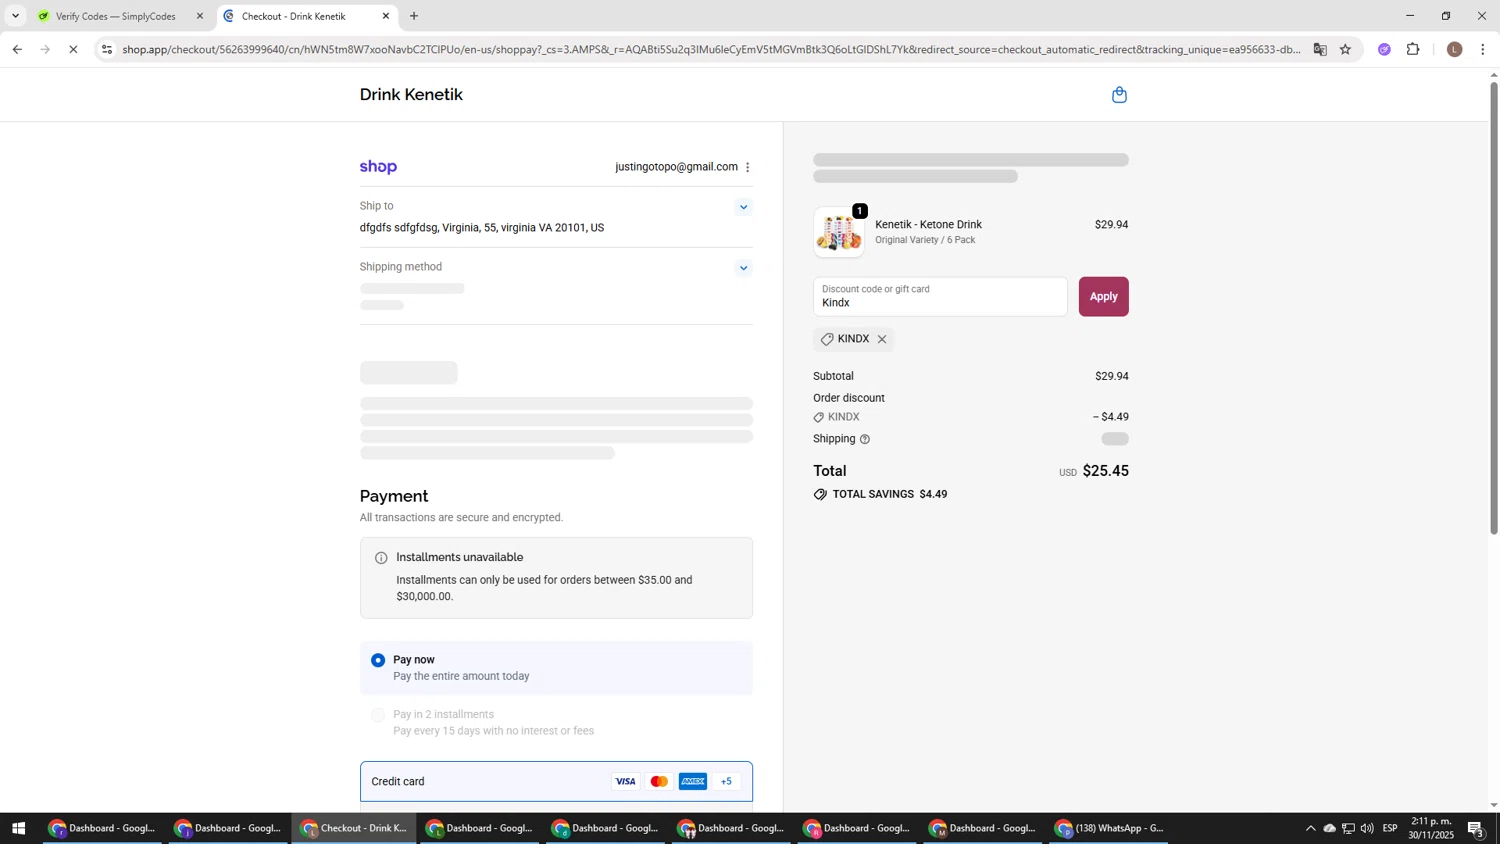
Task: Open the network icon in system tray
Action: (x=1348, y=829)
